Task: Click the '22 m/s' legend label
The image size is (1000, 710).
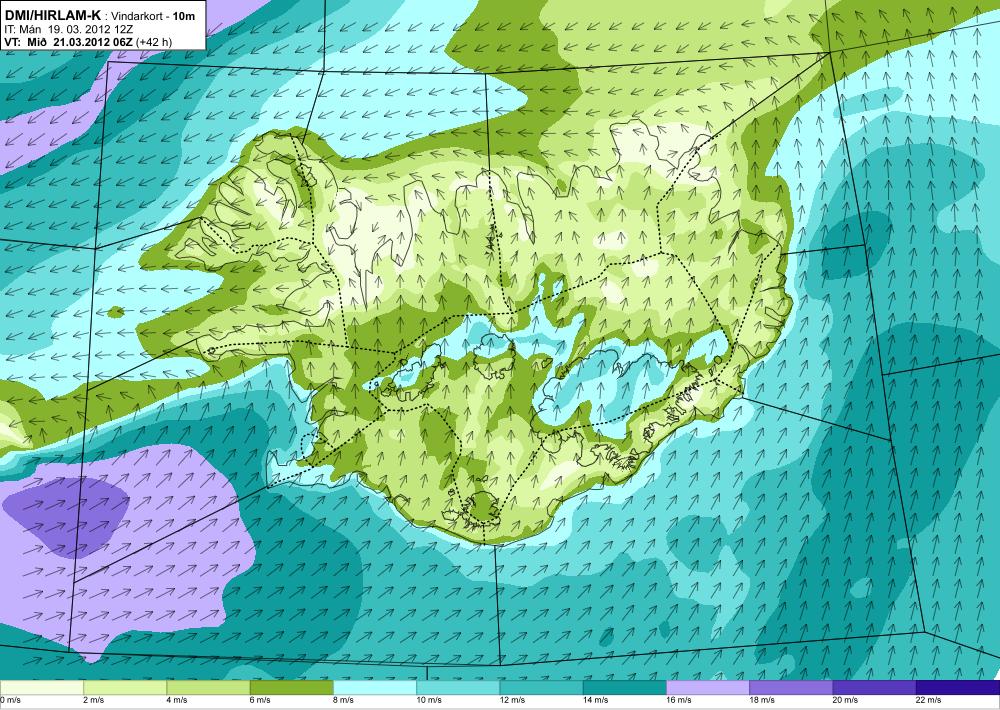Action: (x=929, y=700)
